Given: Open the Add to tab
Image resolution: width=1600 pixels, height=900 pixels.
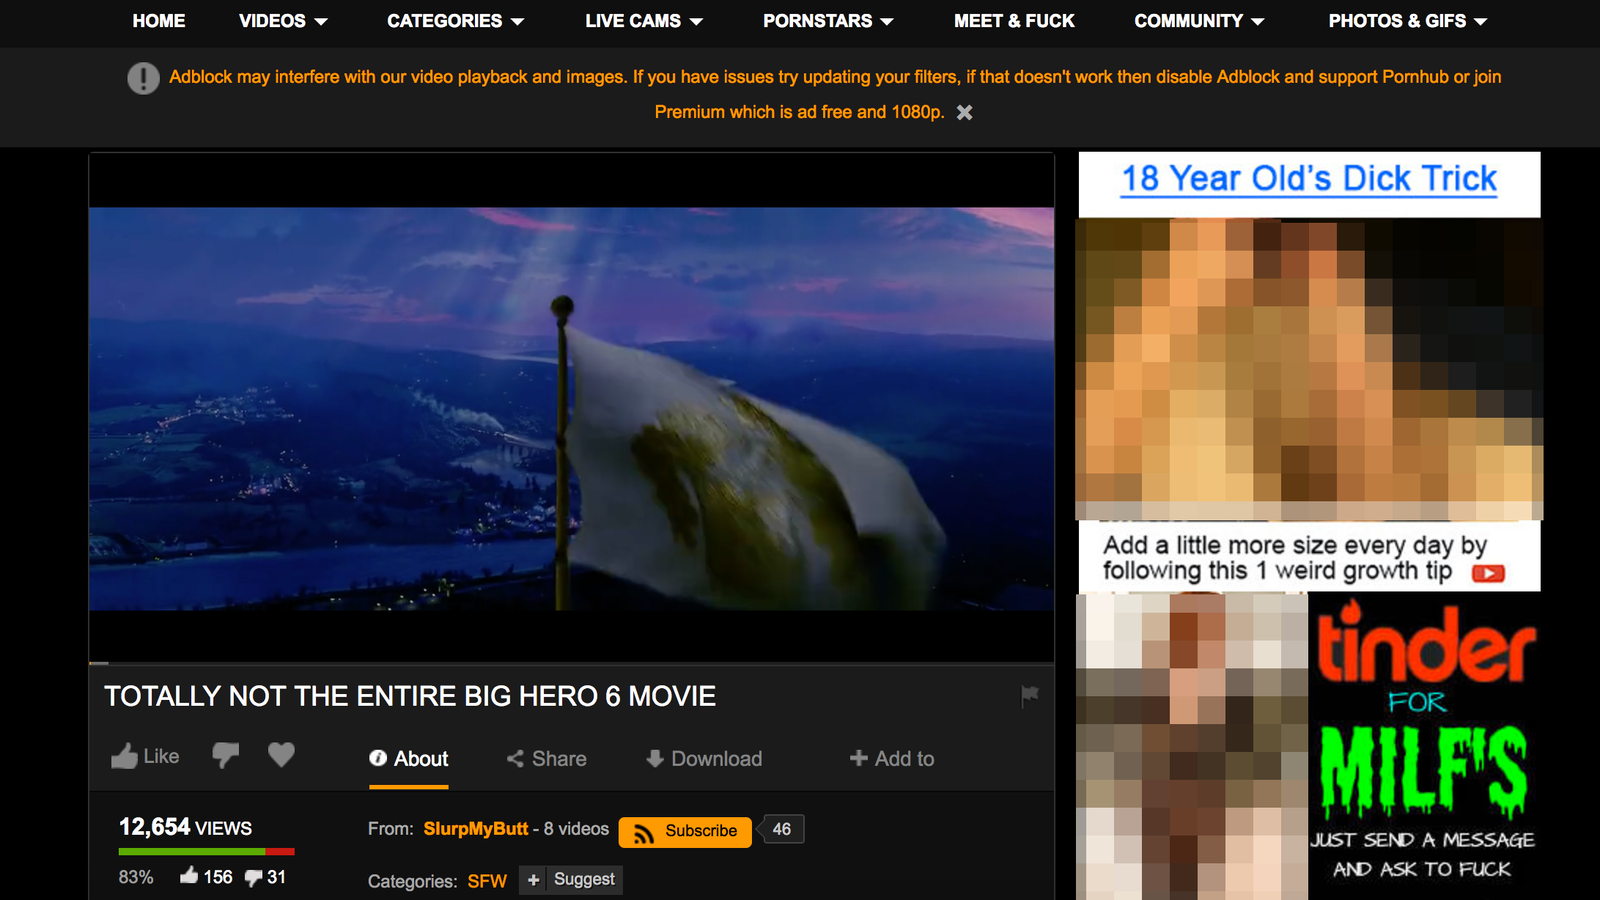Looking at the screenshot, I should click(x=892, y=759).
